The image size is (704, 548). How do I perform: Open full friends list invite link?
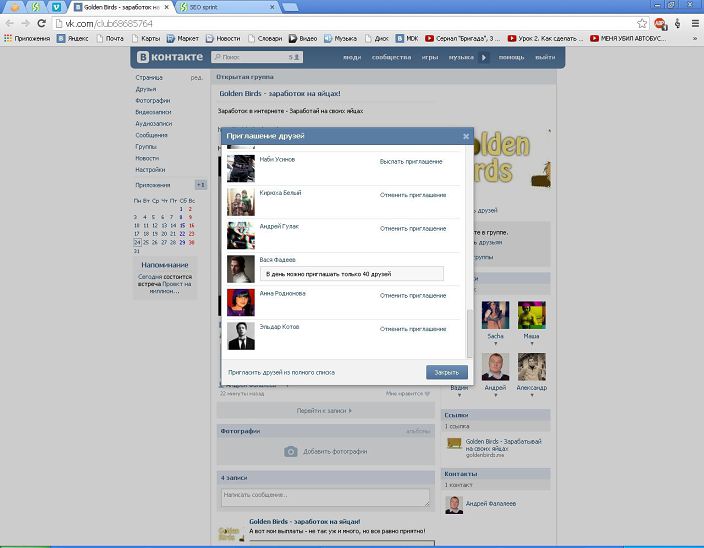[281, 372]
